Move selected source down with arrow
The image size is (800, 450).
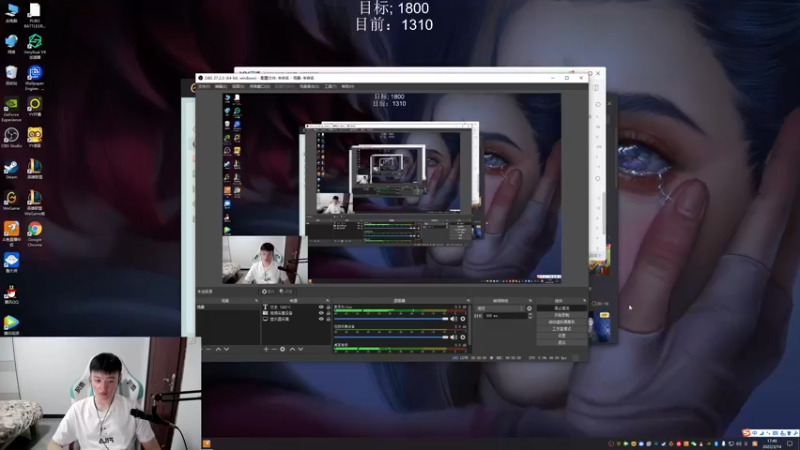301,349
